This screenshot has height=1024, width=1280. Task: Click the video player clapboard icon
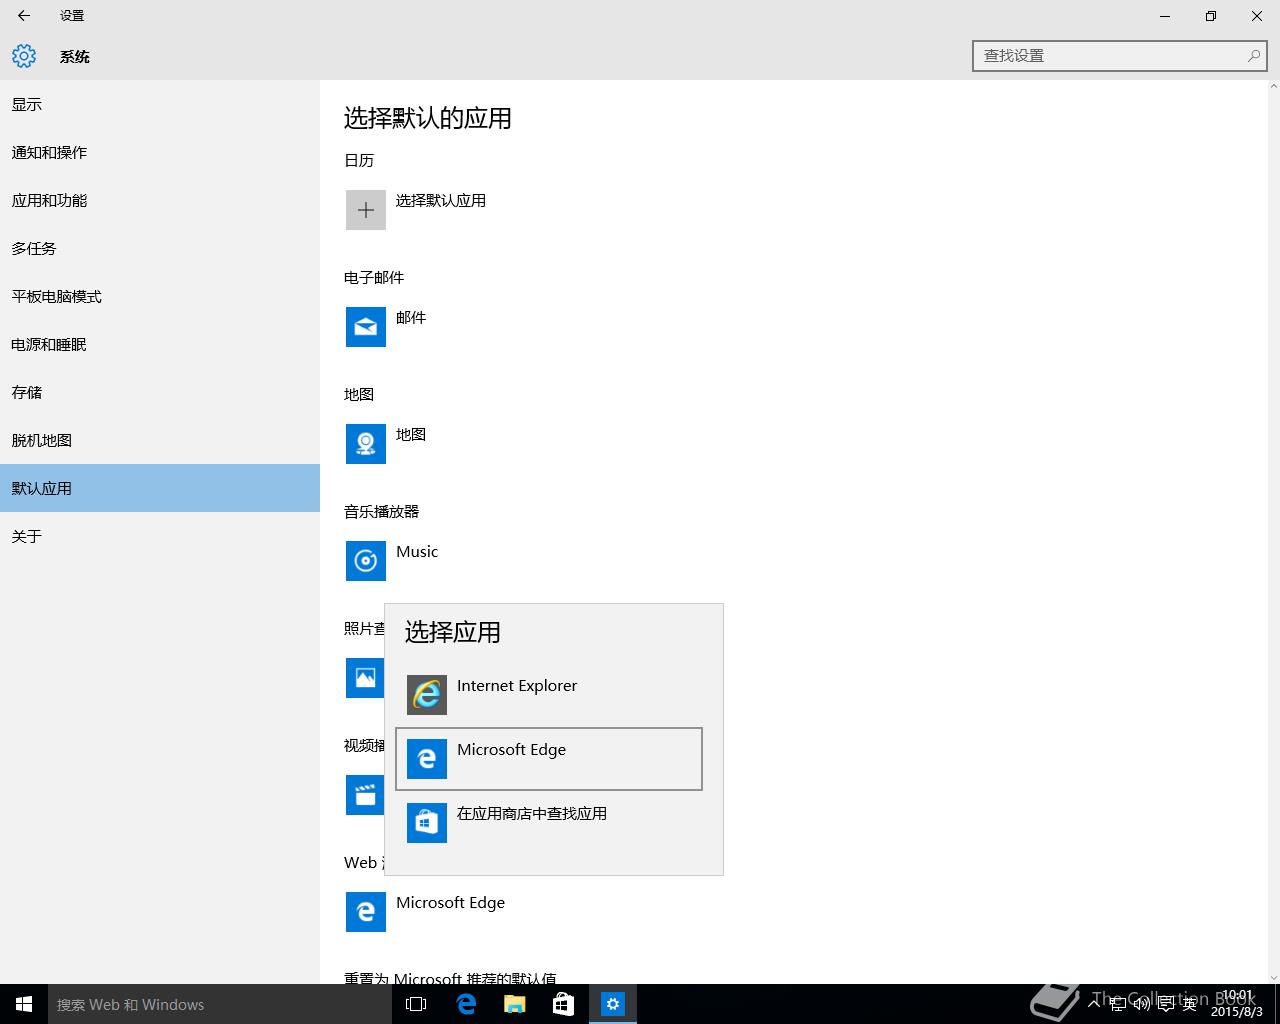click(x=365, y=795)
